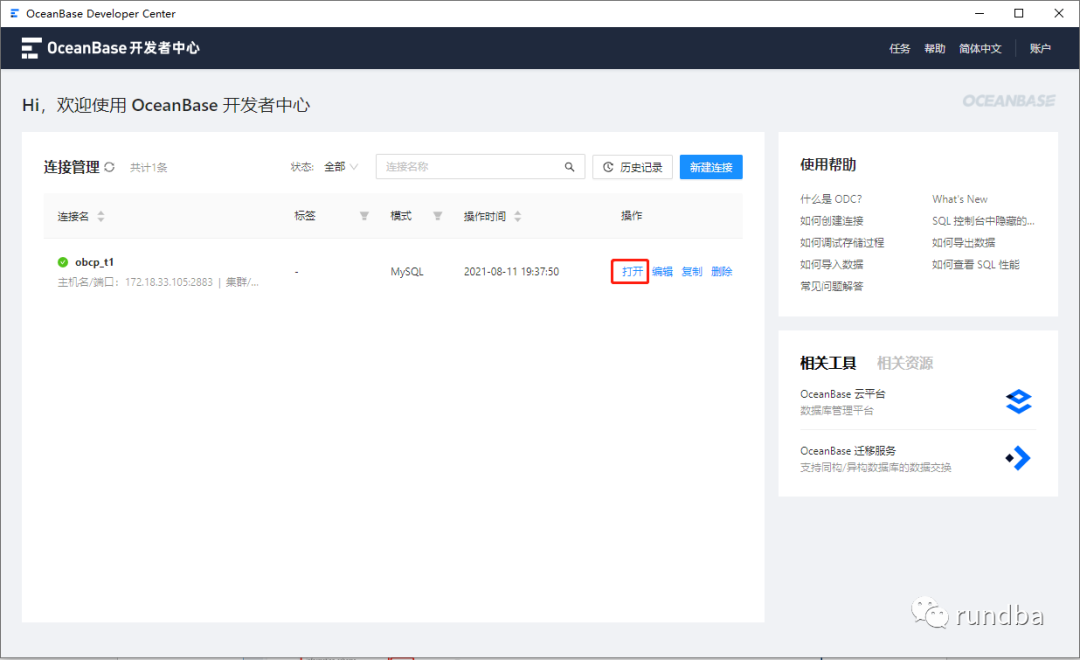This screenshot has width=1080, height=660.
Task: Open help link 如何创建连接
Action: click(831, 221)
